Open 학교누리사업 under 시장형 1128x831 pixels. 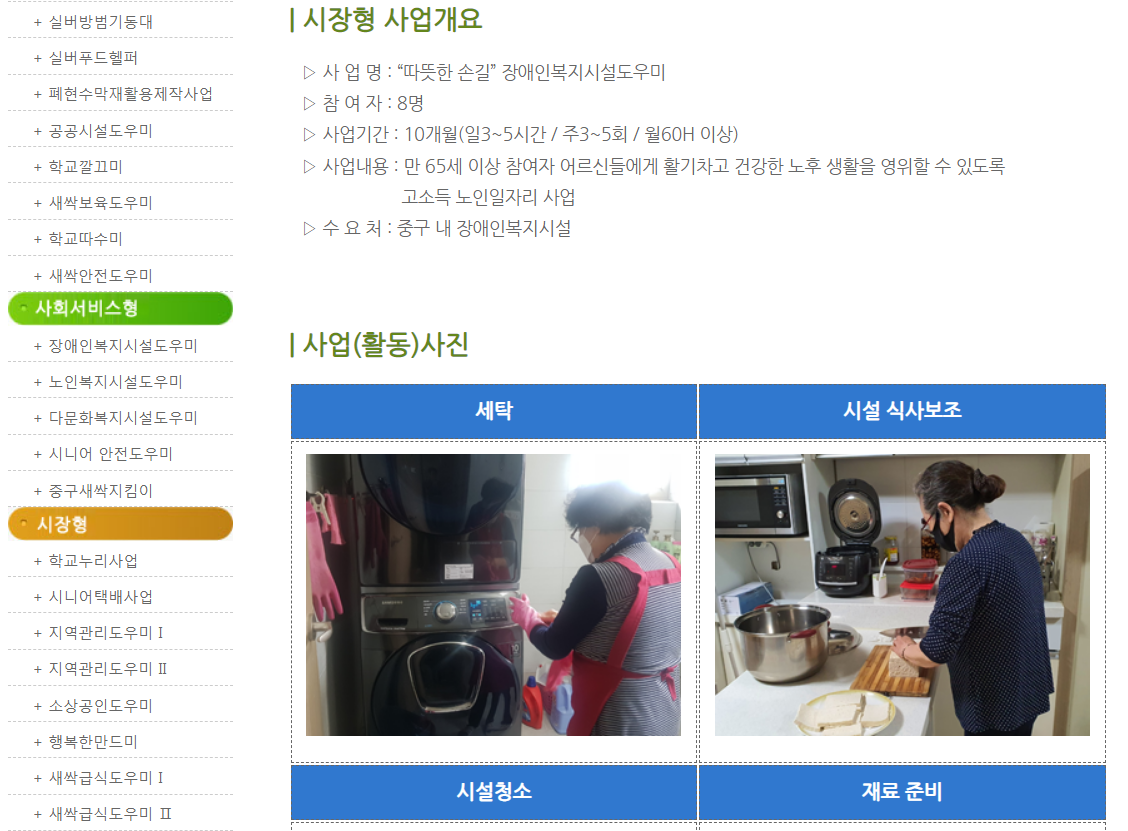[93, 560]
